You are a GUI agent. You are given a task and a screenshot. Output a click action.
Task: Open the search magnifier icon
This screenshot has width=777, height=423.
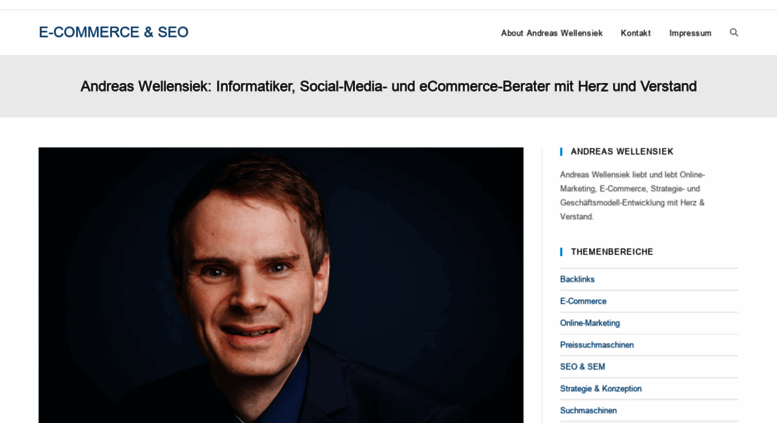(x=734, y=33)
